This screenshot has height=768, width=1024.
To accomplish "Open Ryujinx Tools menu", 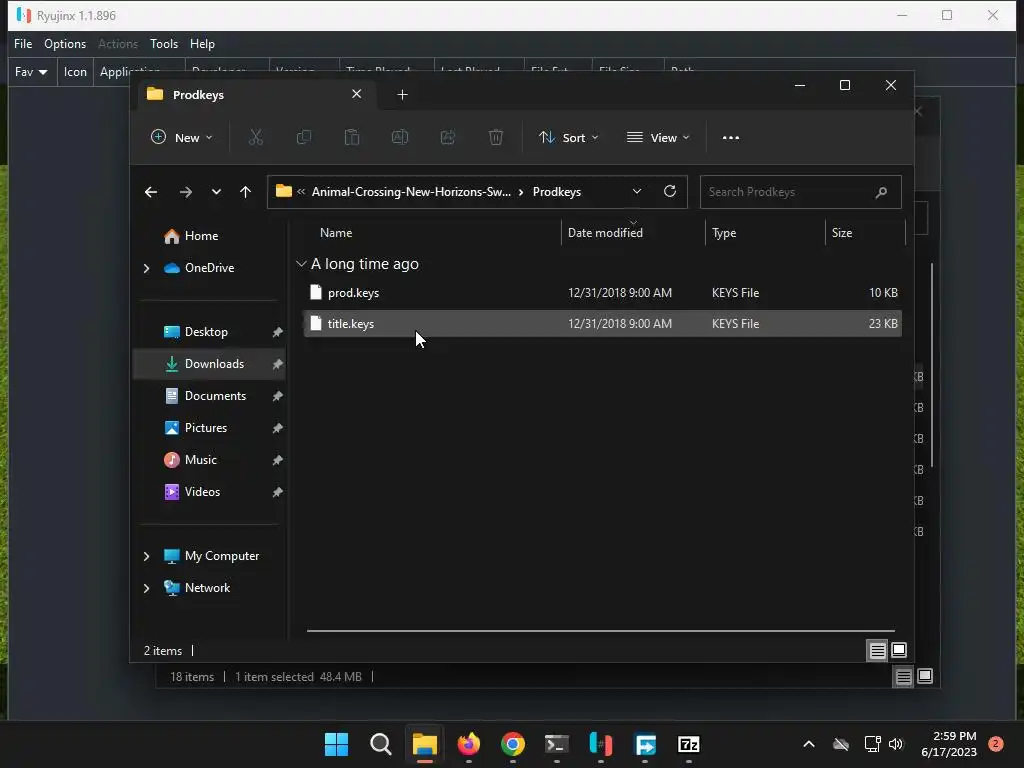I will tap(164, 44).
